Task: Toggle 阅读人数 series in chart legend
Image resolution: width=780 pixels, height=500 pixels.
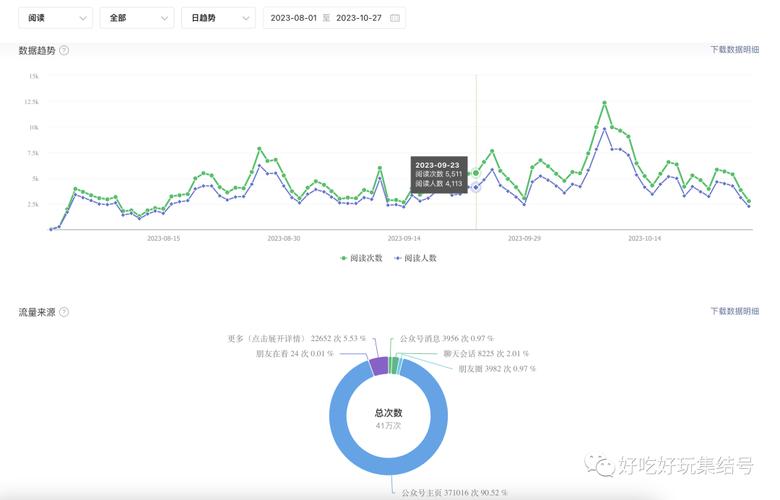Action: (416, 258)
